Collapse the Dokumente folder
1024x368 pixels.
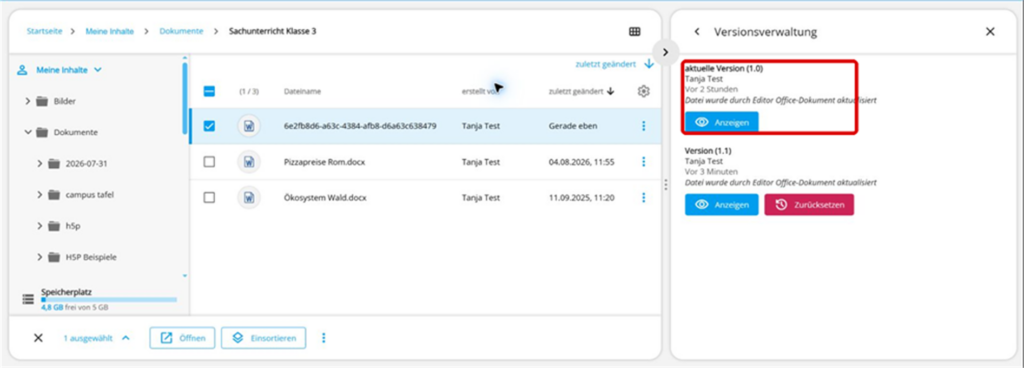28,132
